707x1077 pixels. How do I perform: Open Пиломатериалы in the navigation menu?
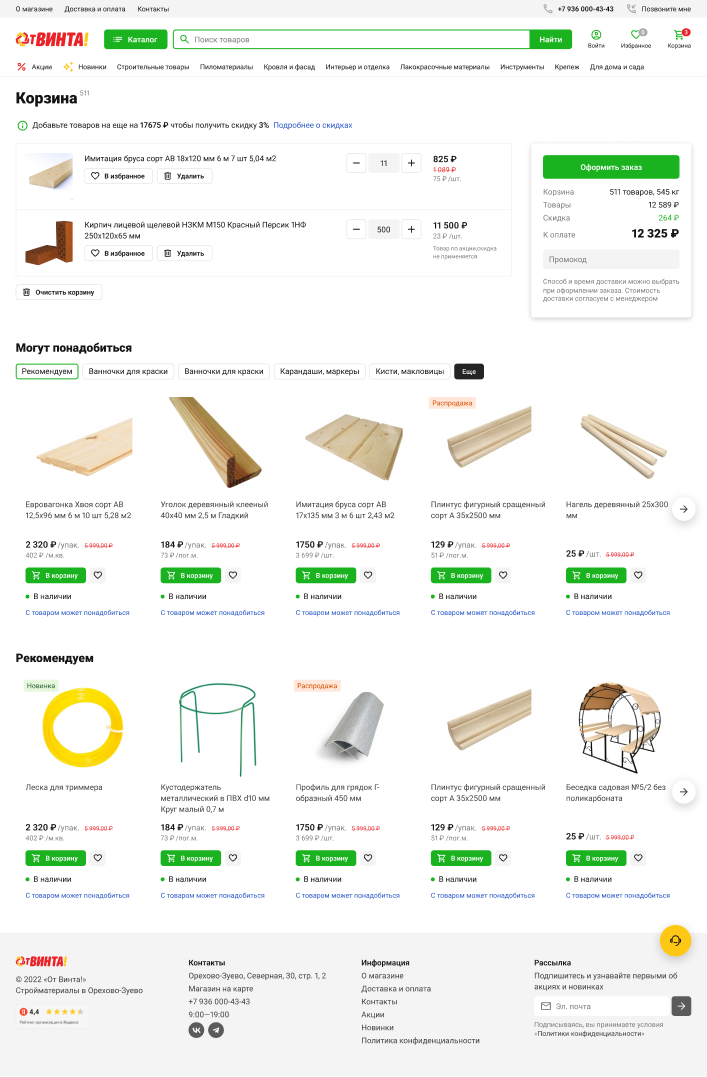pyautogui.click(x=226, y=67)
